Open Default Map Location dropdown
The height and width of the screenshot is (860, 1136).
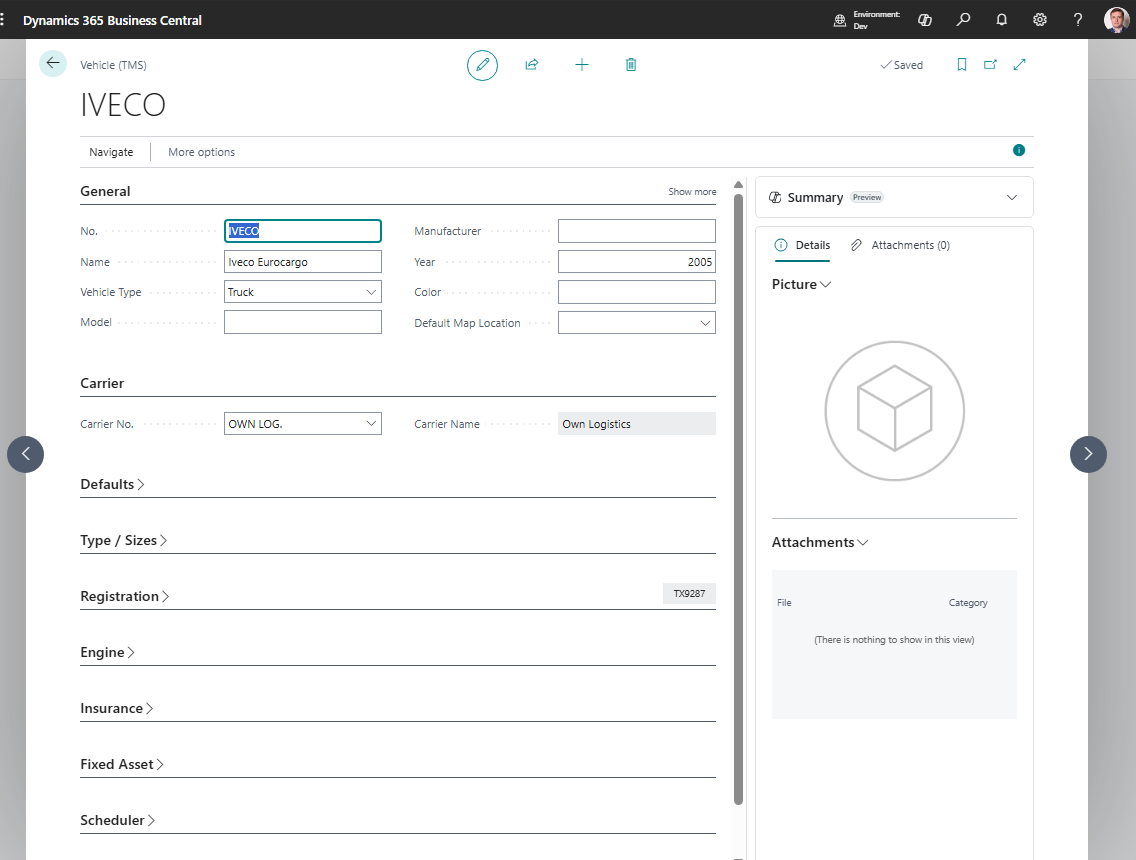coord(705,323)
